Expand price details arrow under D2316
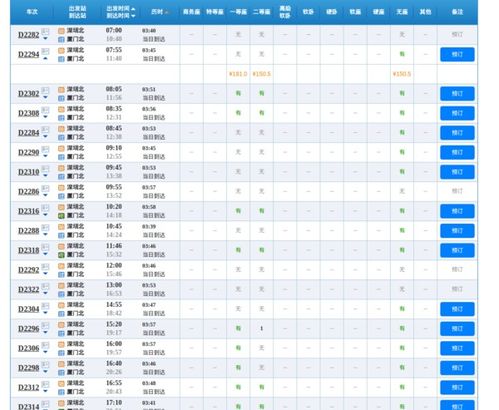 pos(45,215)
